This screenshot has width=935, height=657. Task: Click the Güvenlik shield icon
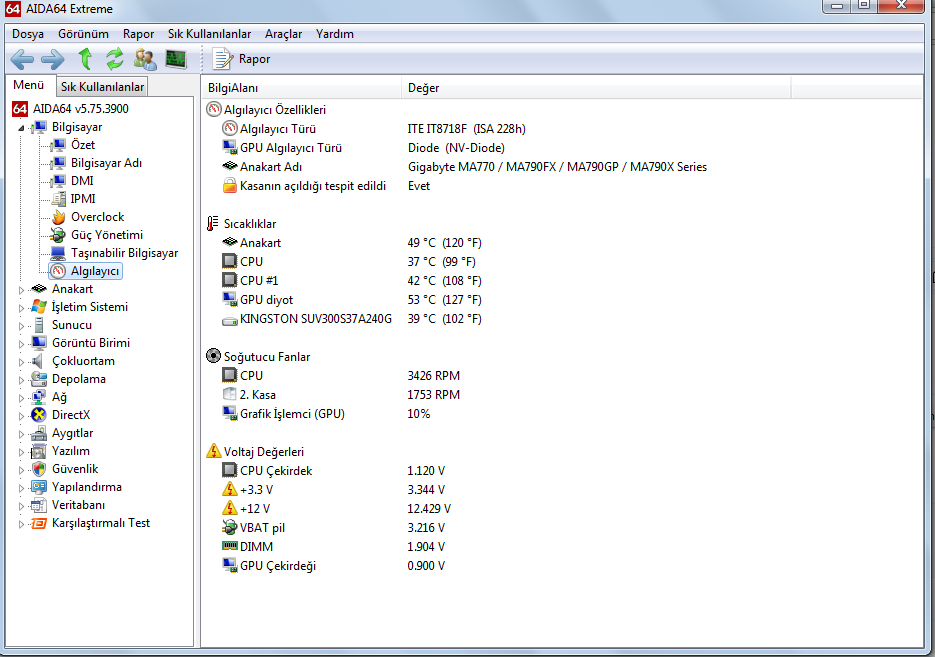(x=39, y=469)
